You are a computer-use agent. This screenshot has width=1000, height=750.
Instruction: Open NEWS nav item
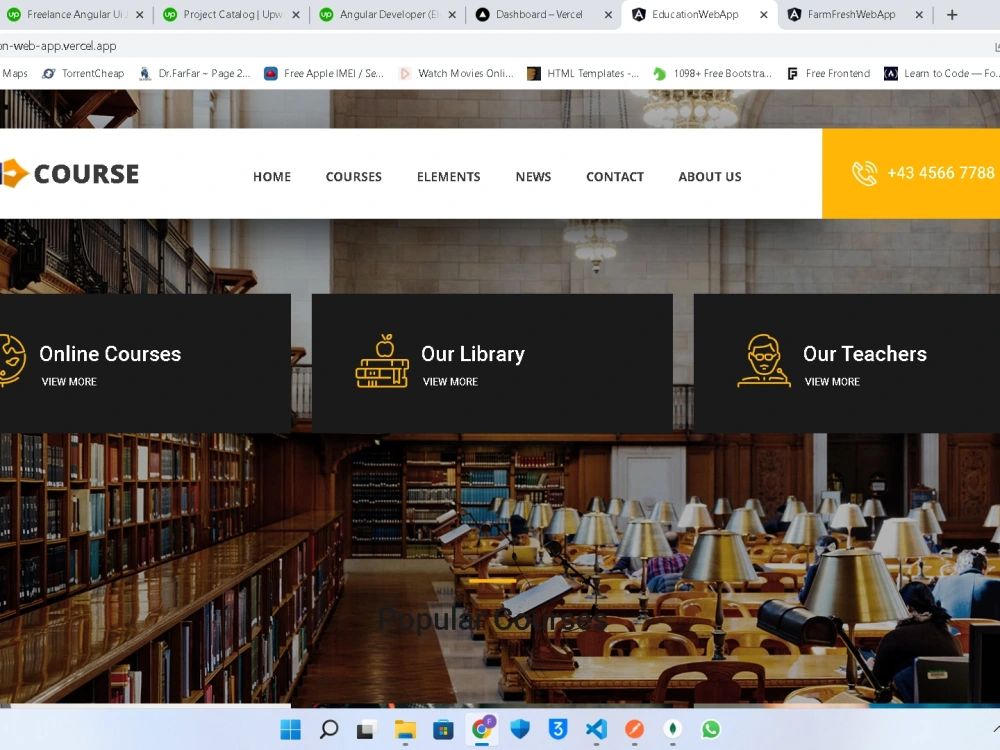pos(533,177)
